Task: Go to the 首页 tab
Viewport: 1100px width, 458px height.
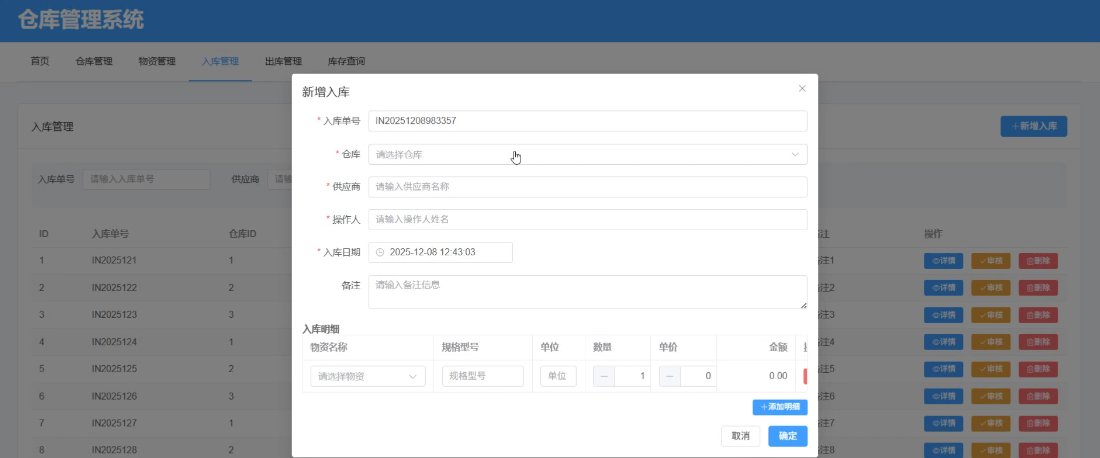Action: (x=40, y=61)
